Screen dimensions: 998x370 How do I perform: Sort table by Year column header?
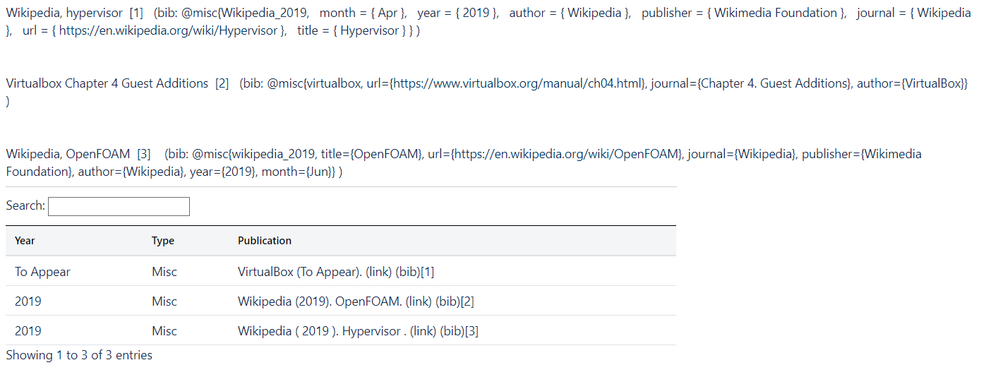[25, 241]
